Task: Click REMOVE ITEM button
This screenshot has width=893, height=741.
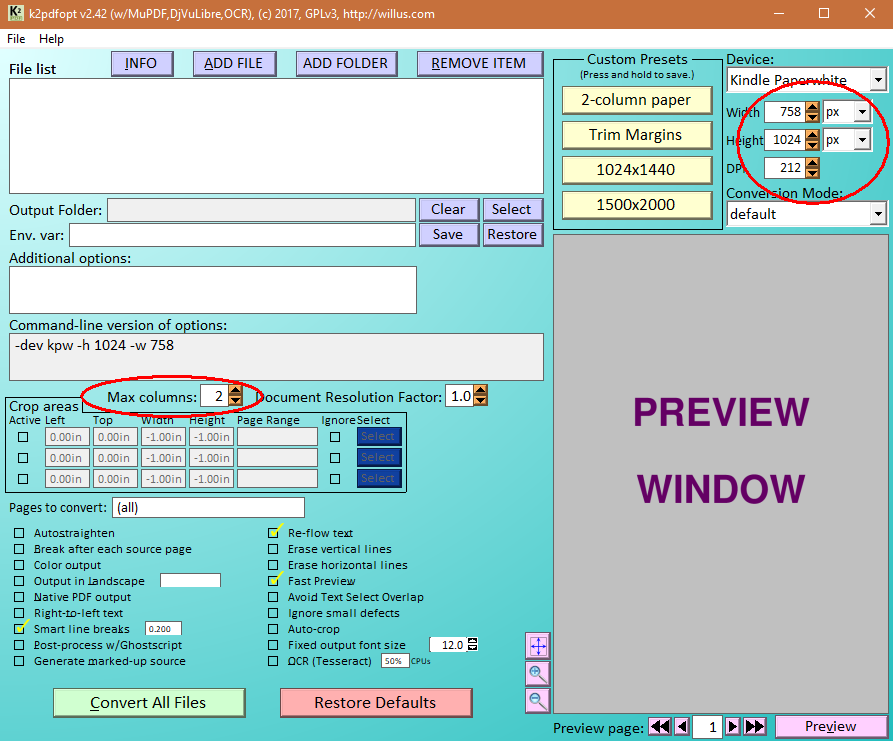Action: [480, 63]
